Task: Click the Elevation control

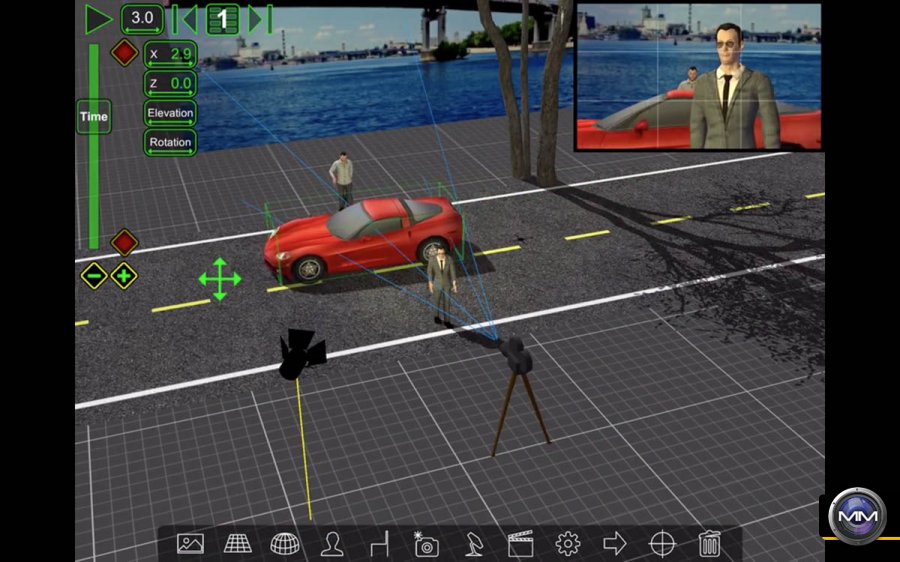Action: point(170,113)
